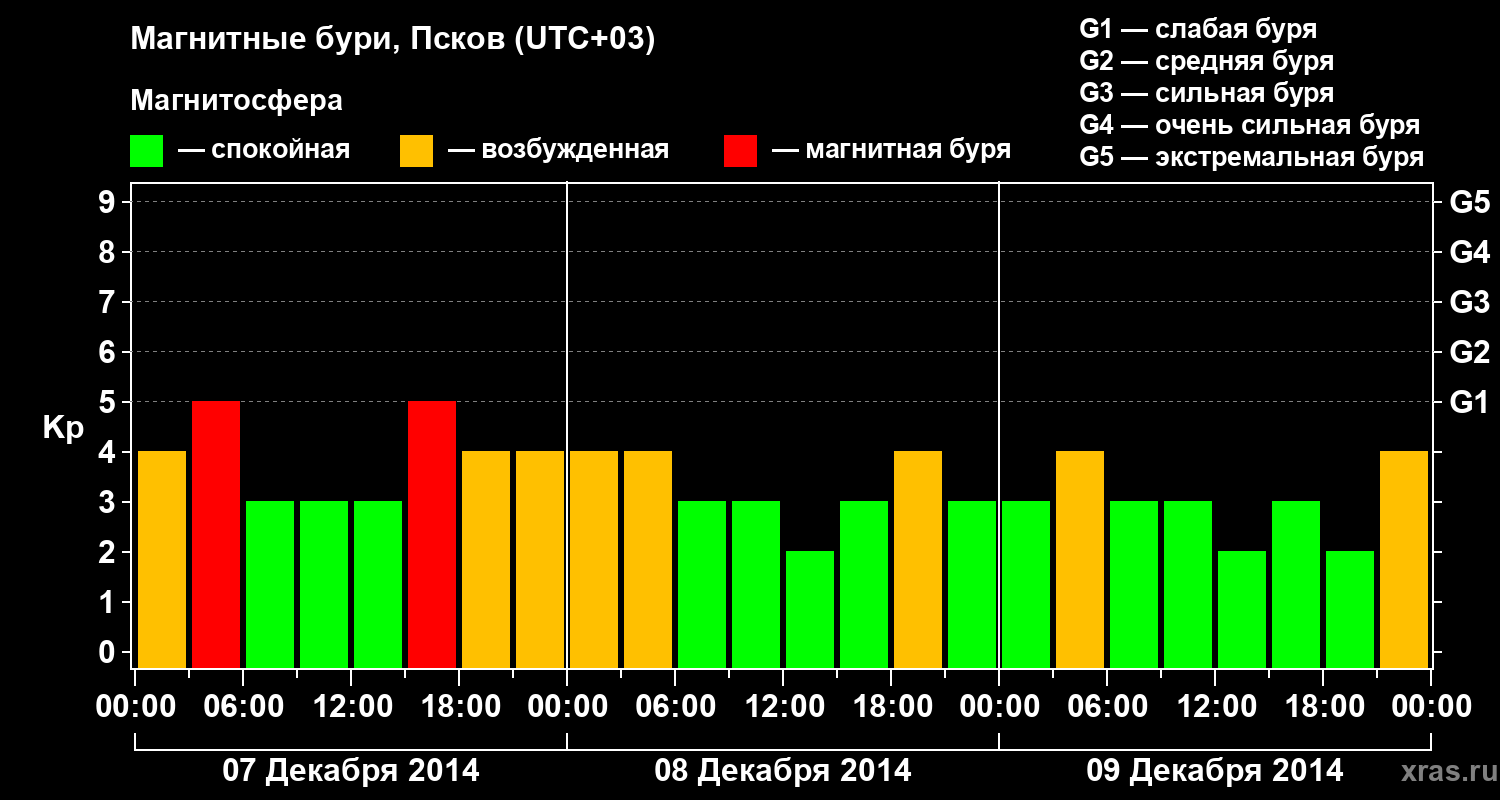Click the '07 Декабря 2014' date label
1500x800 pixels.
350,771
